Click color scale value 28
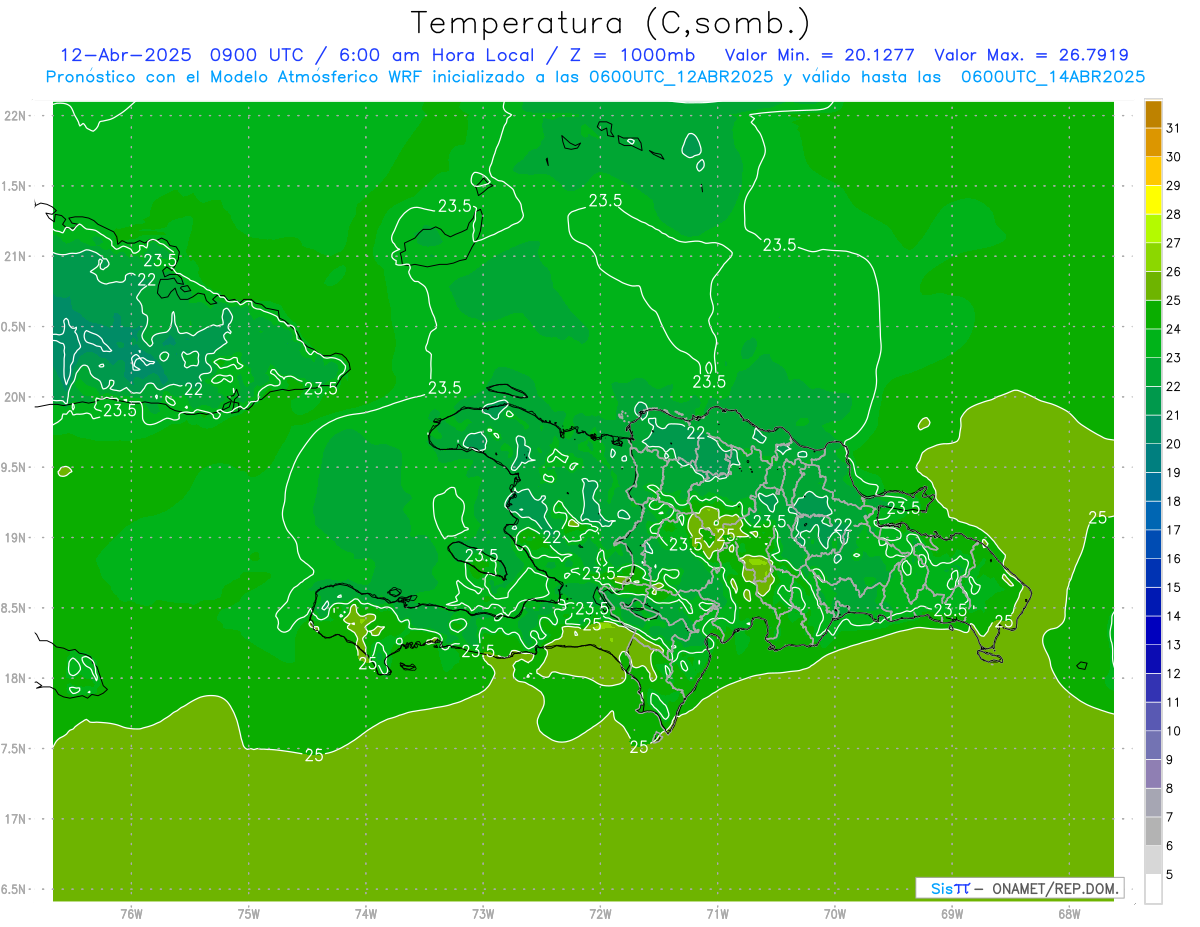 [1173, 214]
